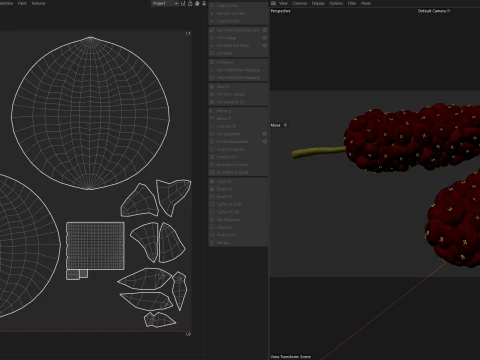This screenshot has width=480, height=360.
Task: Open Set UVW from Projection settings gear
Action: pyautogui.click(x=265, y=30)
